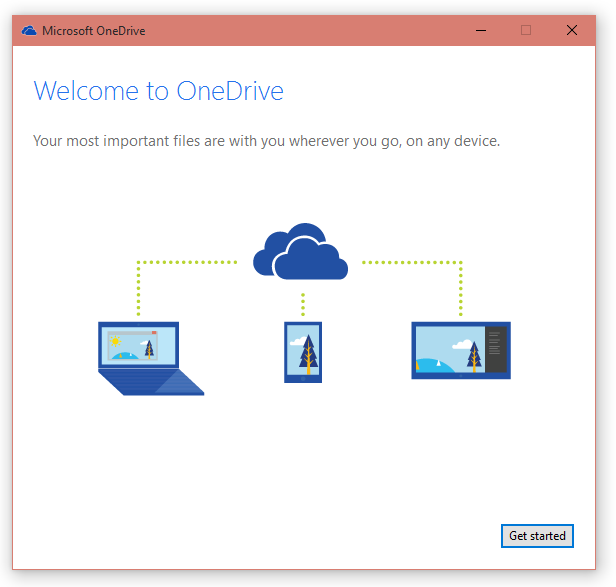Click the phone device illustration
Image resolution: width=616 pixels, height=587 pixels.
[x=303, y=352]
